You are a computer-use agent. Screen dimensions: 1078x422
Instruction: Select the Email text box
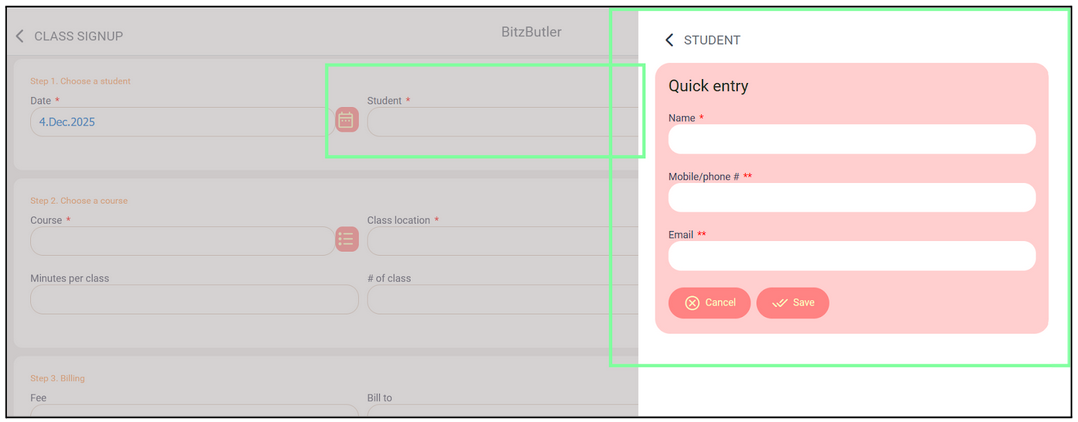(851, 256)
